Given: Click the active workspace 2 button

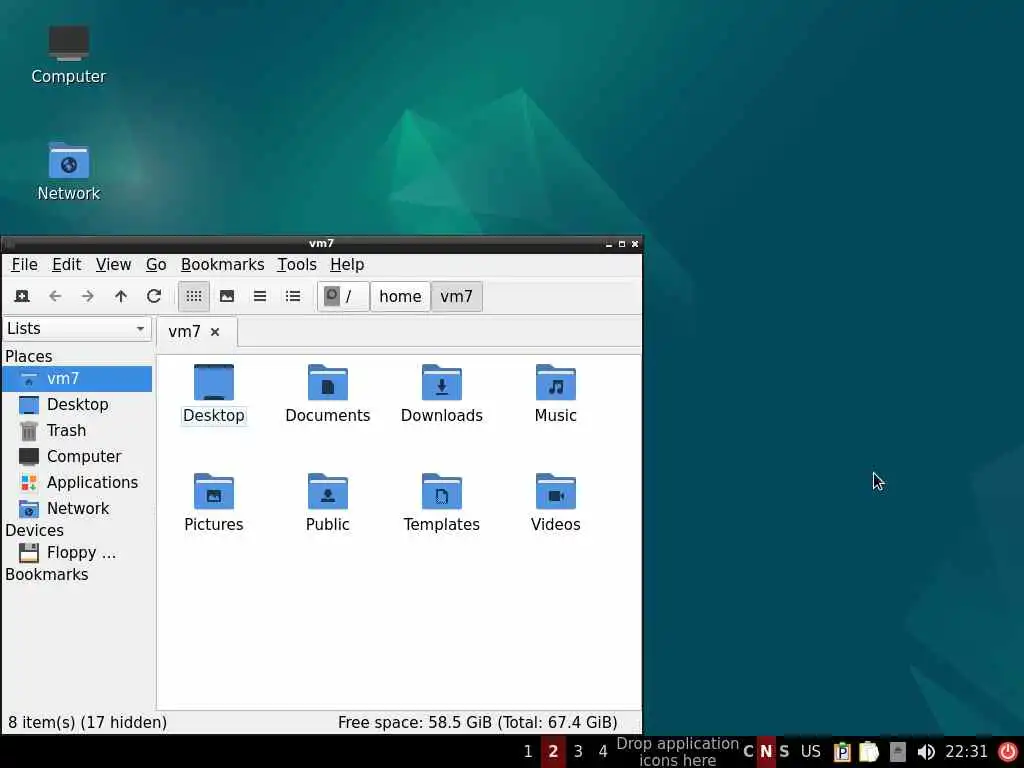Looking at the screenshot, I should point(553,752).
